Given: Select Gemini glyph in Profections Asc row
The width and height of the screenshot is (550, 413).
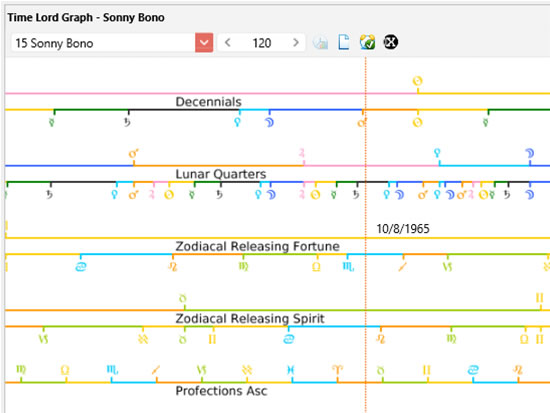Looking at the screenshot, I should click(x=427, y=370).
